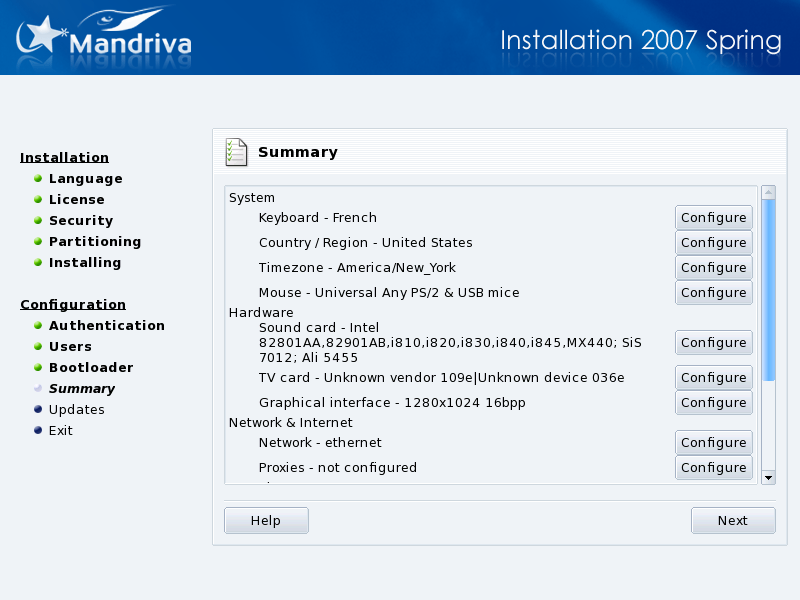The image size is (800, 600).
Task: Click the green bullet beside Language
Action: (38, 179)
